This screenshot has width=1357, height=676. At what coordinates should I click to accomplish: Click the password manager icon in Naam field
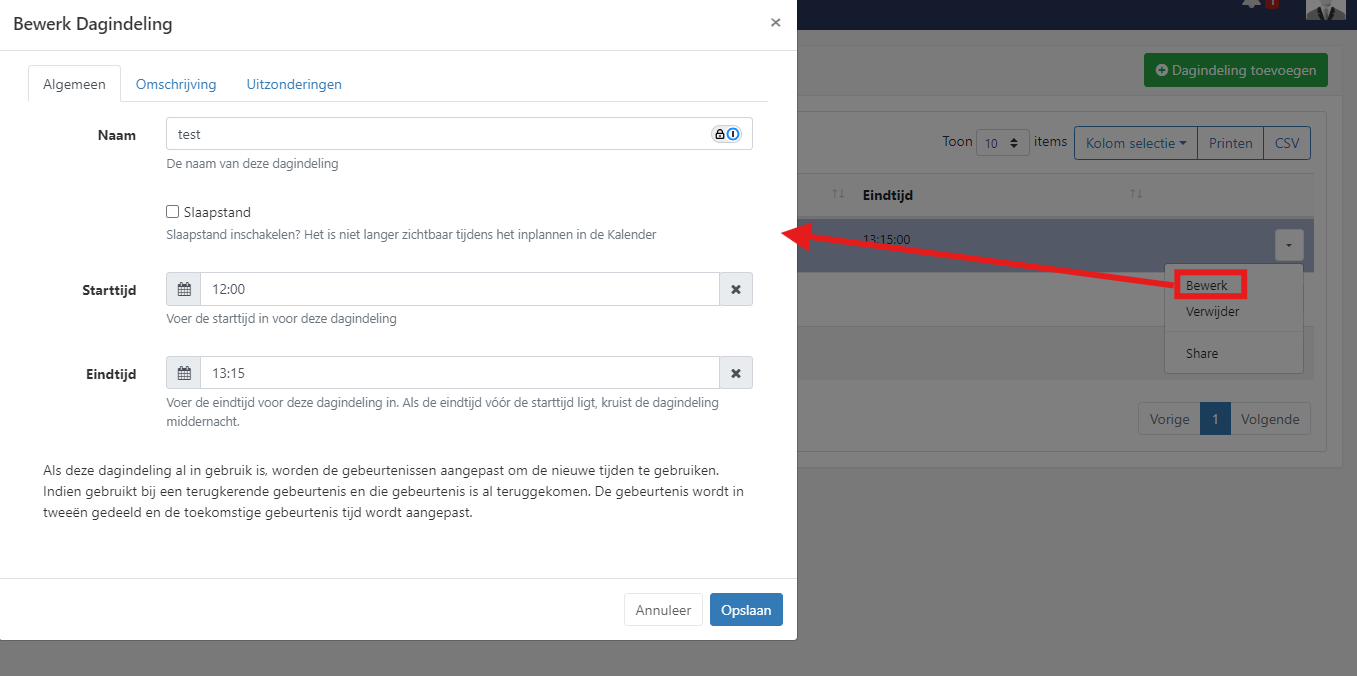(x=726, y=134)
